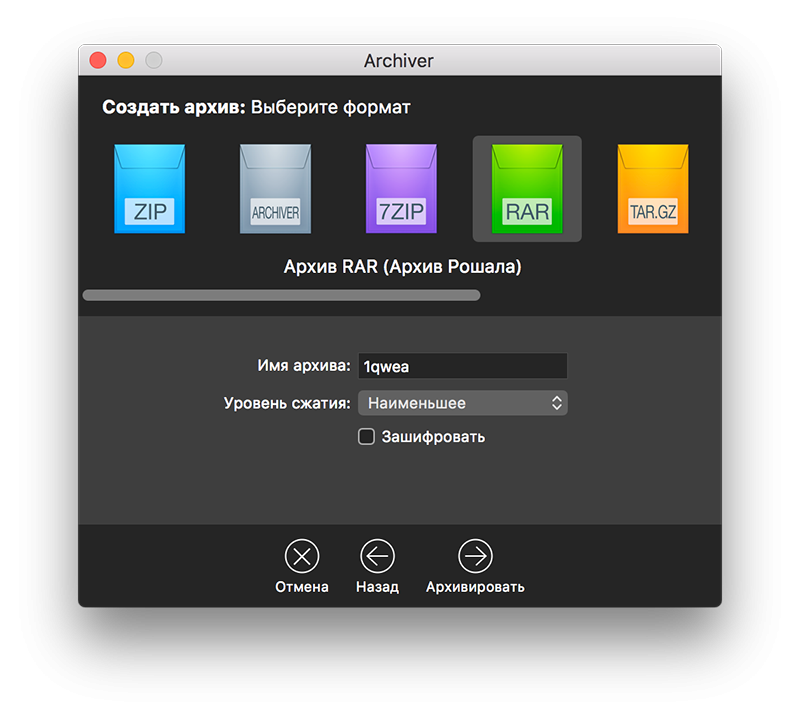Click the Отмена cancel icon

302,556
